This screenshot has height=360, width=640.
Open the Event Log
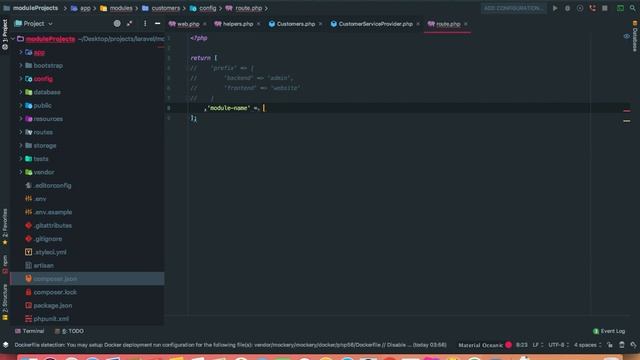609,331
